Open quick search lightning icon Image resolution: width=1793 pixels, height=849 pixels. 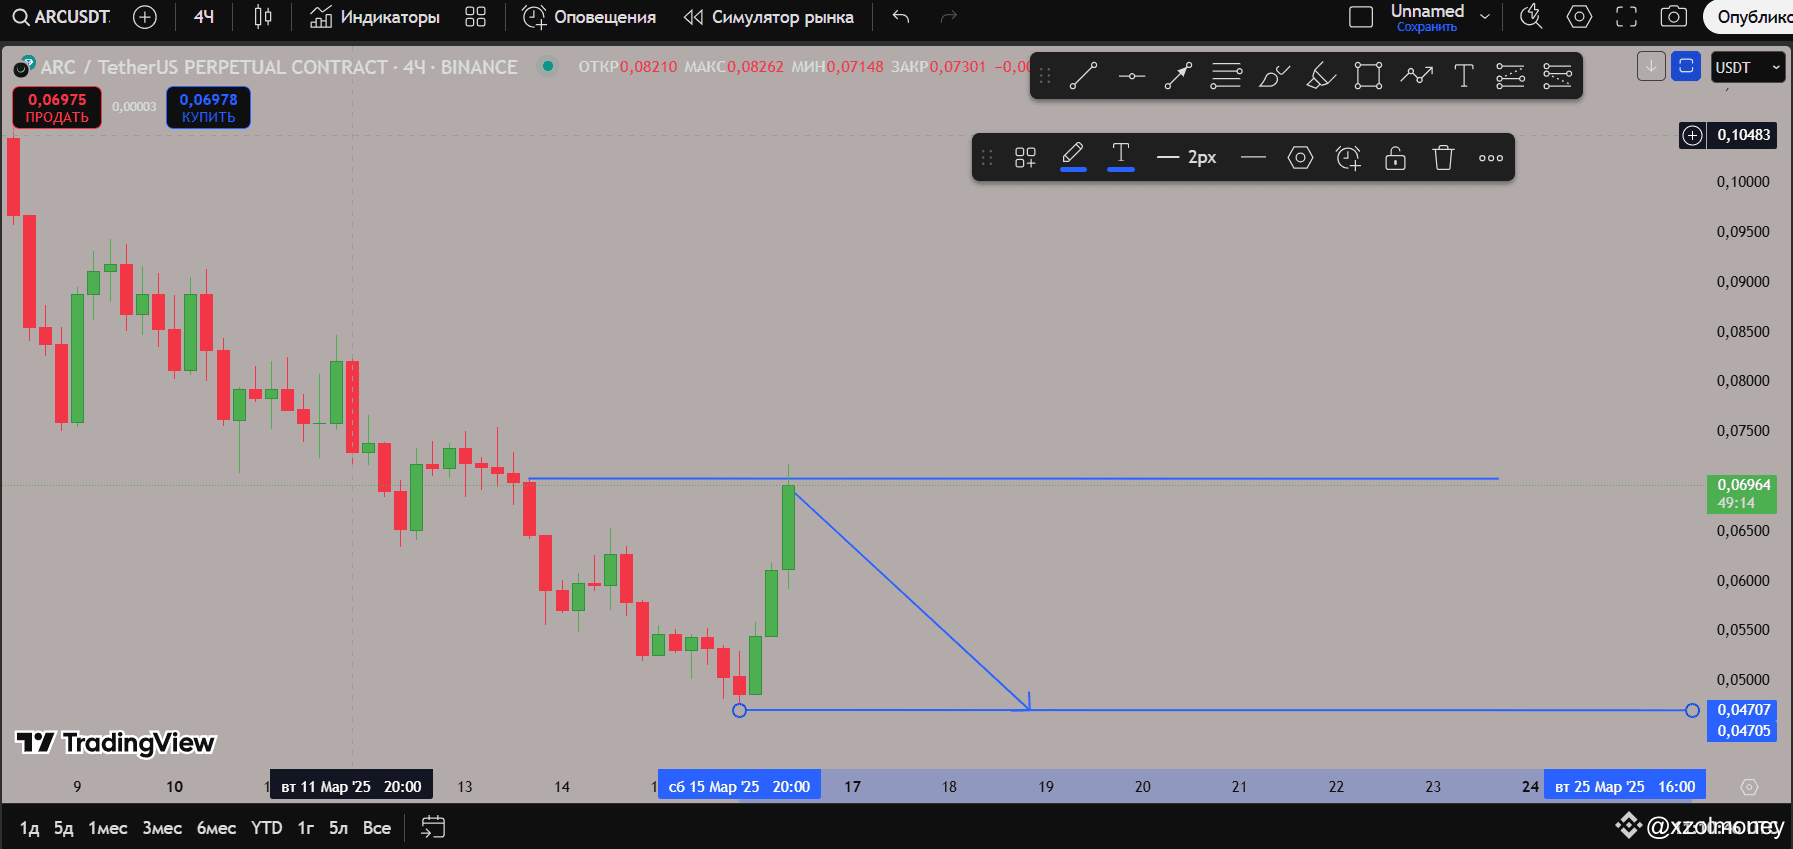point(1531,17)
